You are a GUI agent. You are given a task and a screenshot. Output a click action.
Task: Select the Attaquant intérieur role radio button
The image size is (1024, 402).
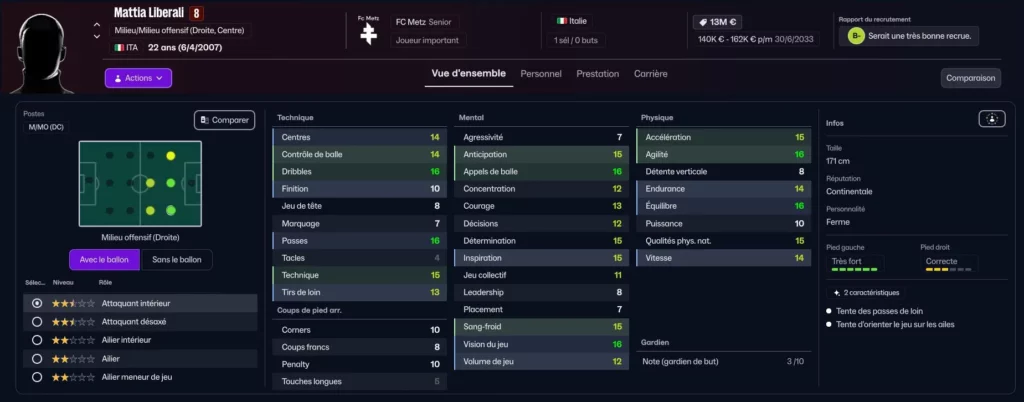click(x=37, y=302)
